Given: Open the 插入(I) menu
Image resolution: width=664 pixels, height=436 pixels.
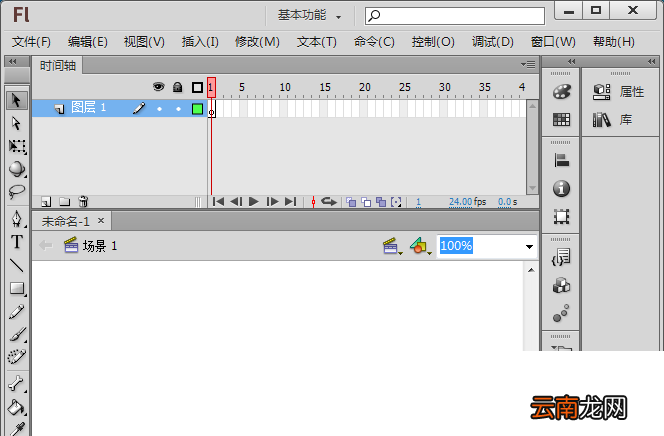Looking at the screenshot, I should point(200,42).
